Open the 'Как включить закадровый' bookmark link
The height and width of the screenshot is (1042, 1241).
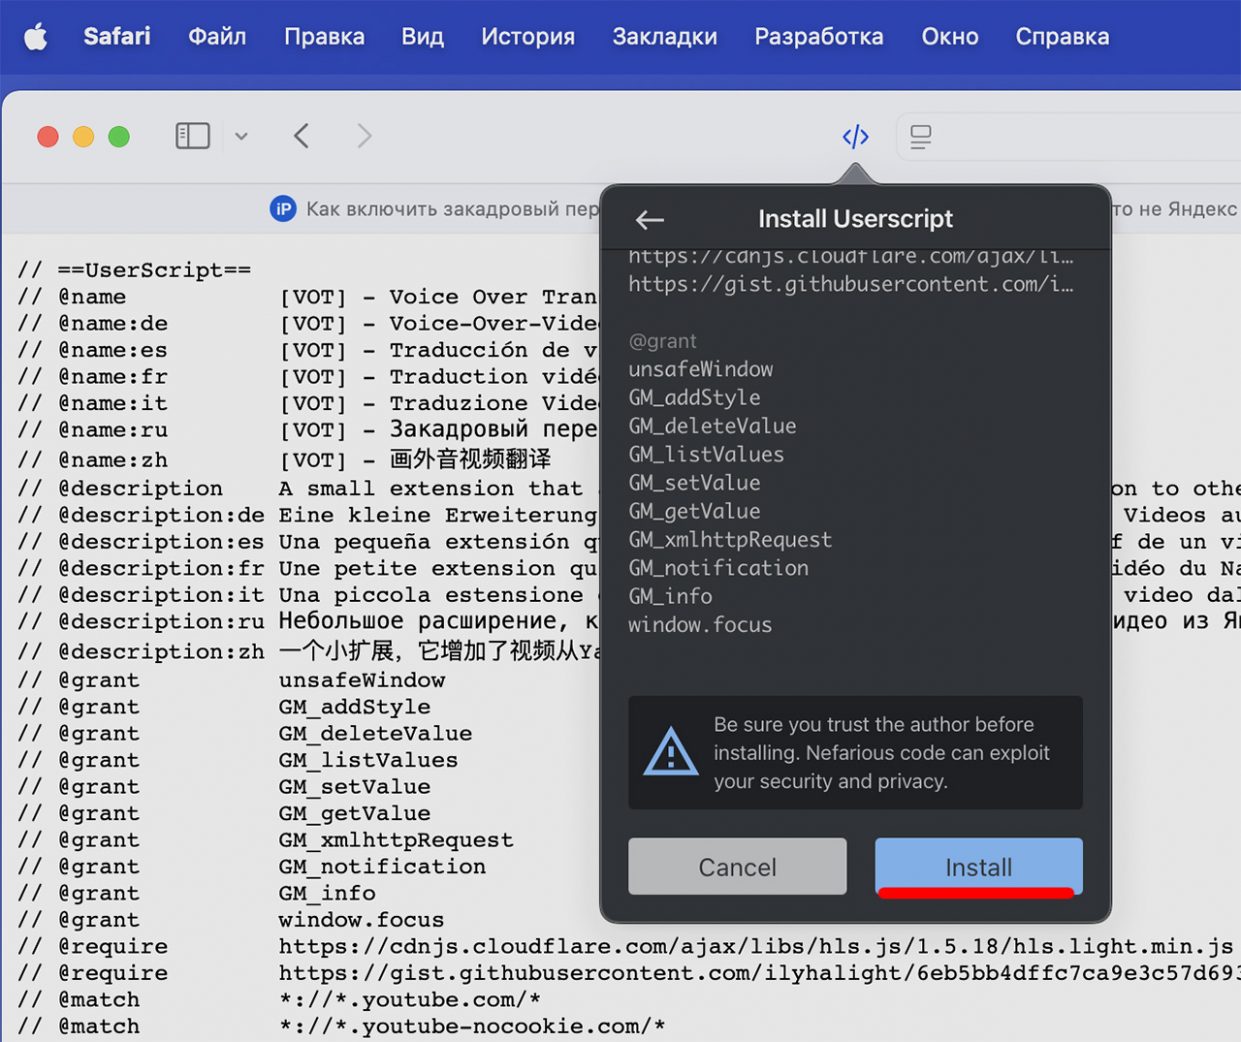point(452,209)
